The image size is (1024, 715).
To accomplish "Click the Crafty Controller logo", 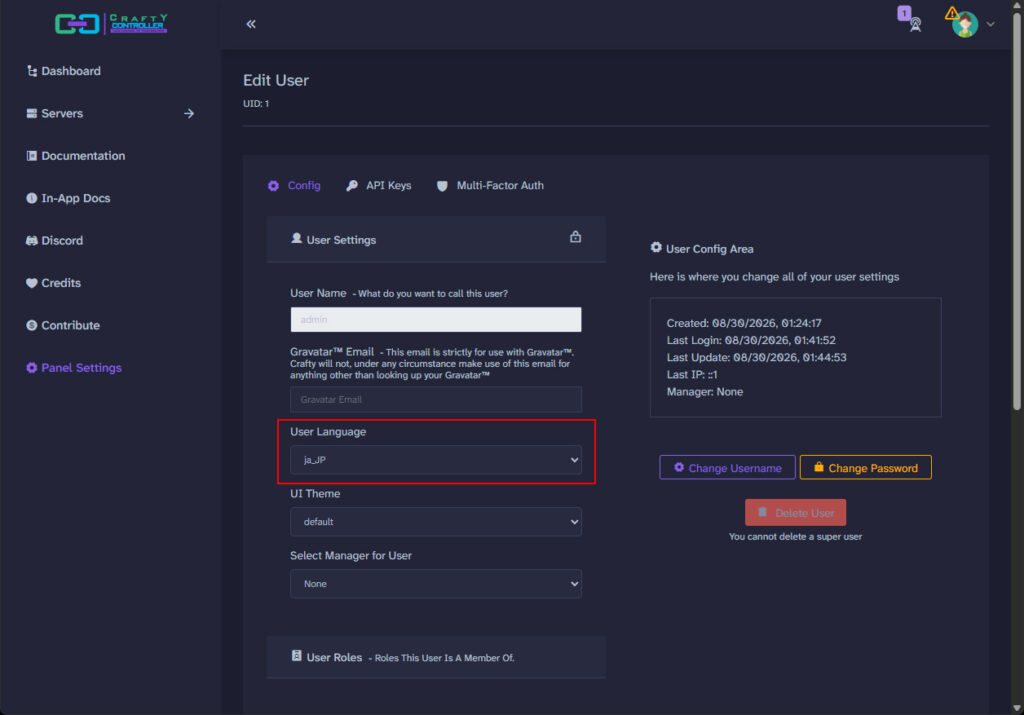I will [x=111, y=24].
